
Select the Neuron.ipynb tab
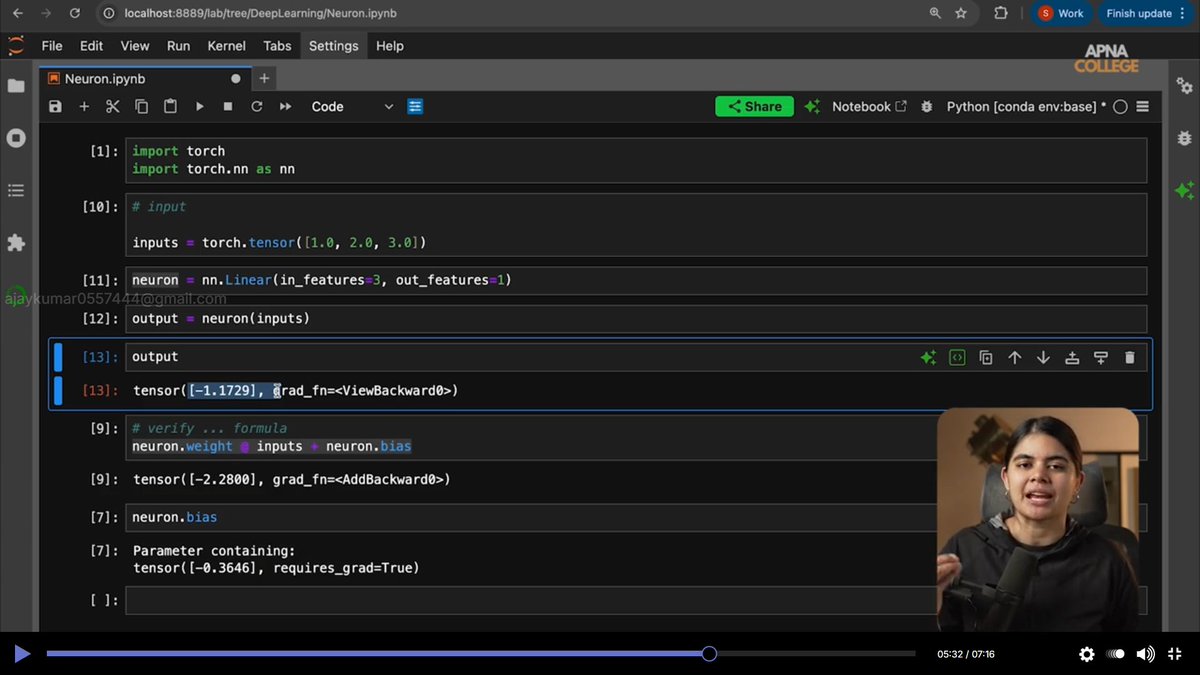(x=145, y=78)
